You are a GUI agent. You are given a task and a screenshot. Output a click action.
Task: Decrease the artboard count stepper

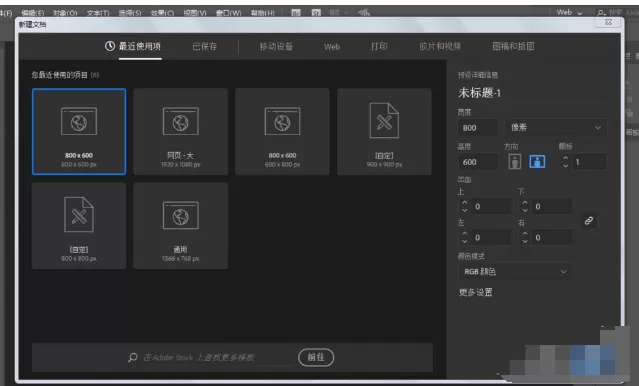pyautogui.click(x=565, y=165)
